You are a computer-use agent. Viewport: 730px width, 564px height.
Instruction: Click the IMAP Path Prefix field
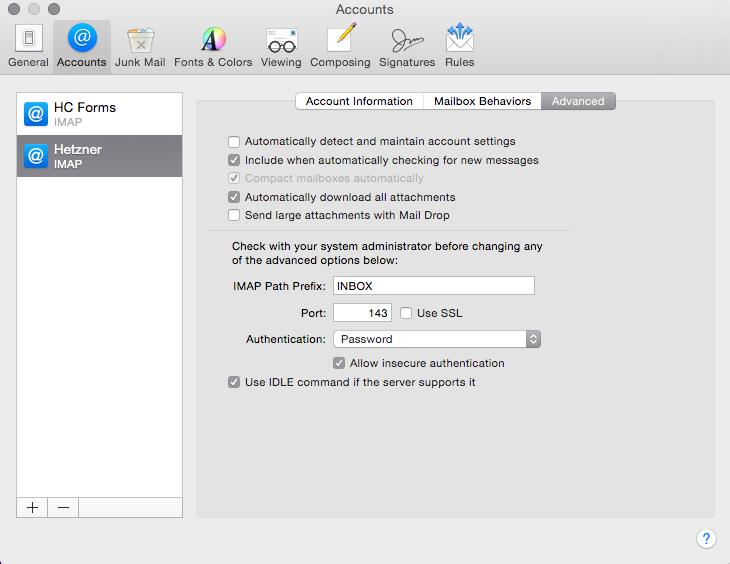coord(434,285)
